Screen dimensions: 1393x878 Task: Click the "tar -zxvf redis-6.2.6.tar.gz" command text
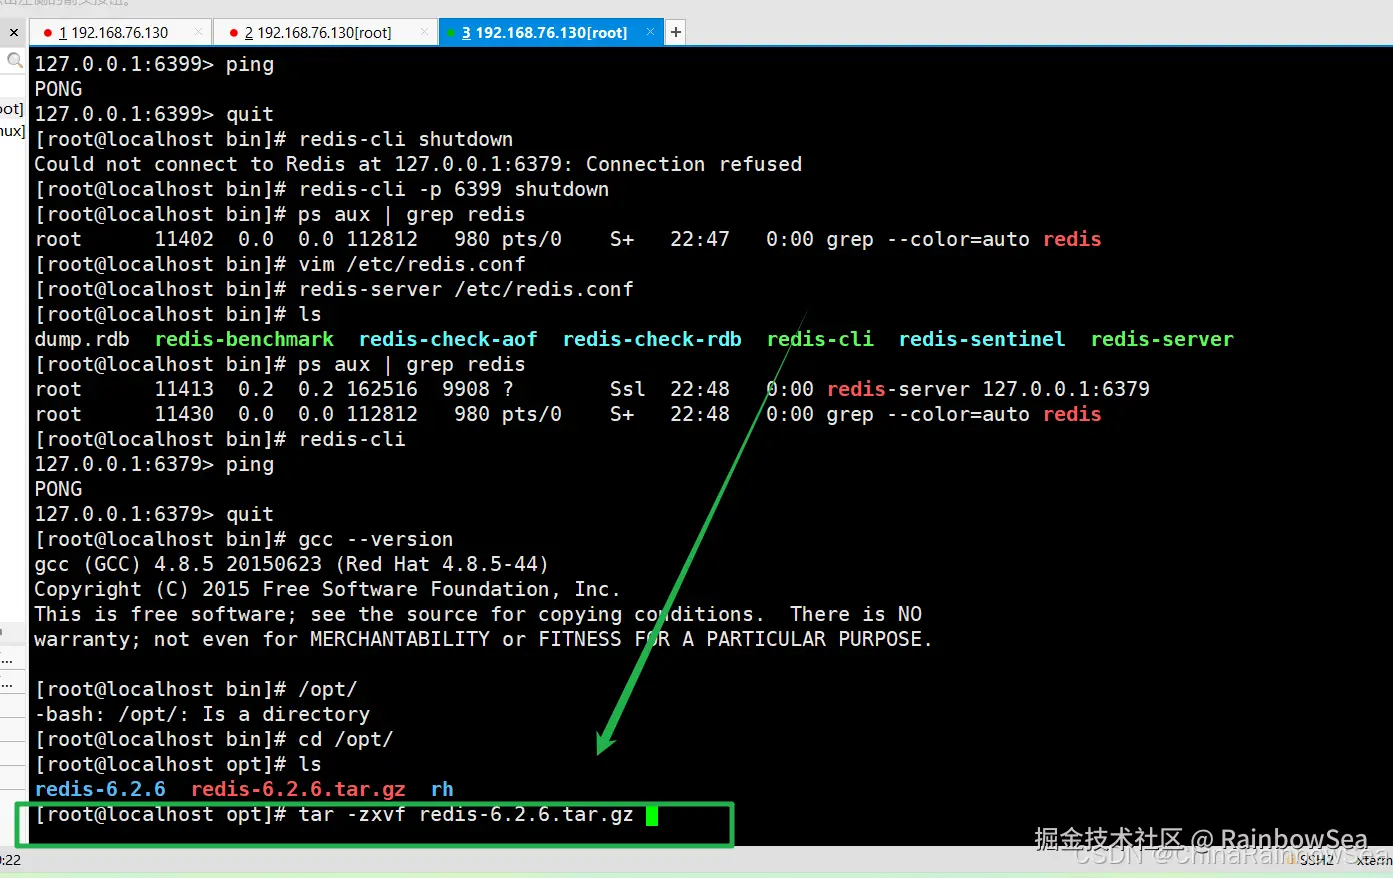coord(466,814)
